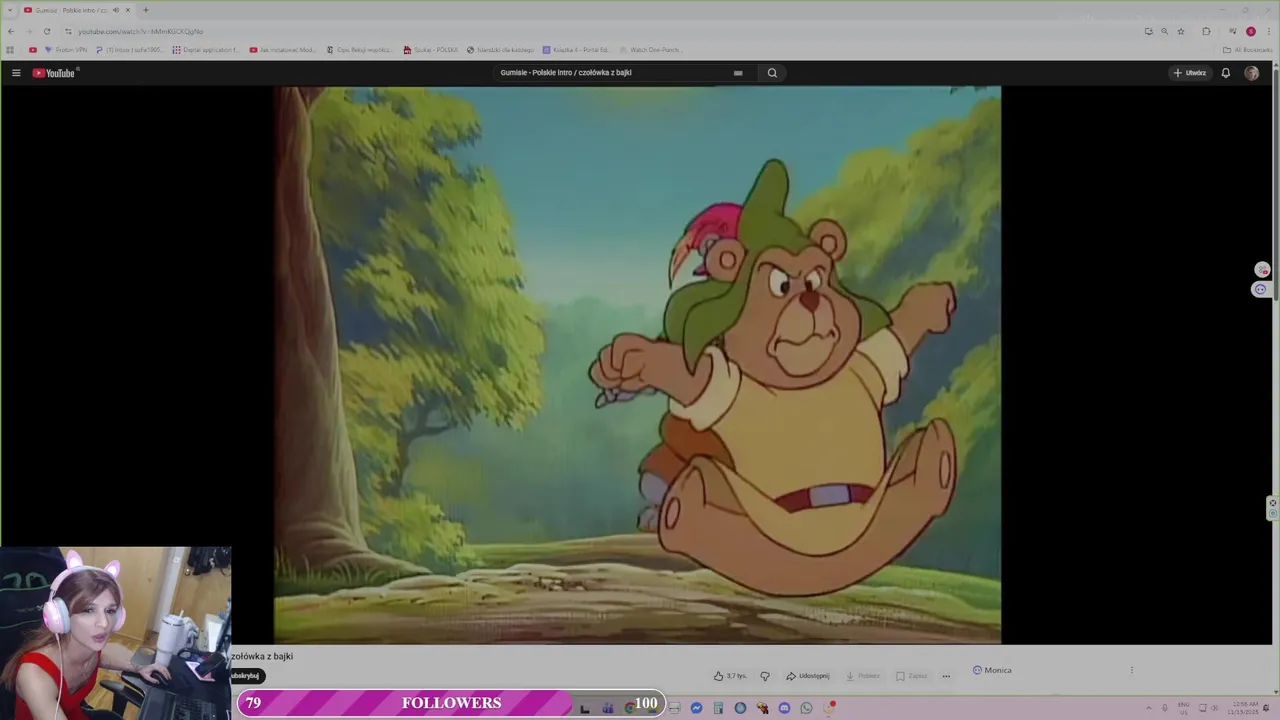This screenshot has width=1280, height=720.
Task: Open the Monica panel three-dot options
Action: tap(1132, 670)
